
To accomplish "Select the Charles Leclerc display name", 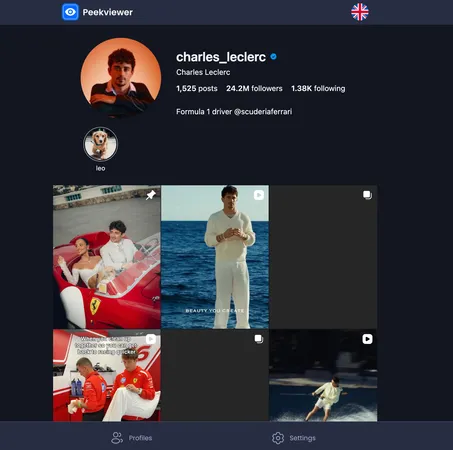I will pyautogui.click(x=203, y=72).
